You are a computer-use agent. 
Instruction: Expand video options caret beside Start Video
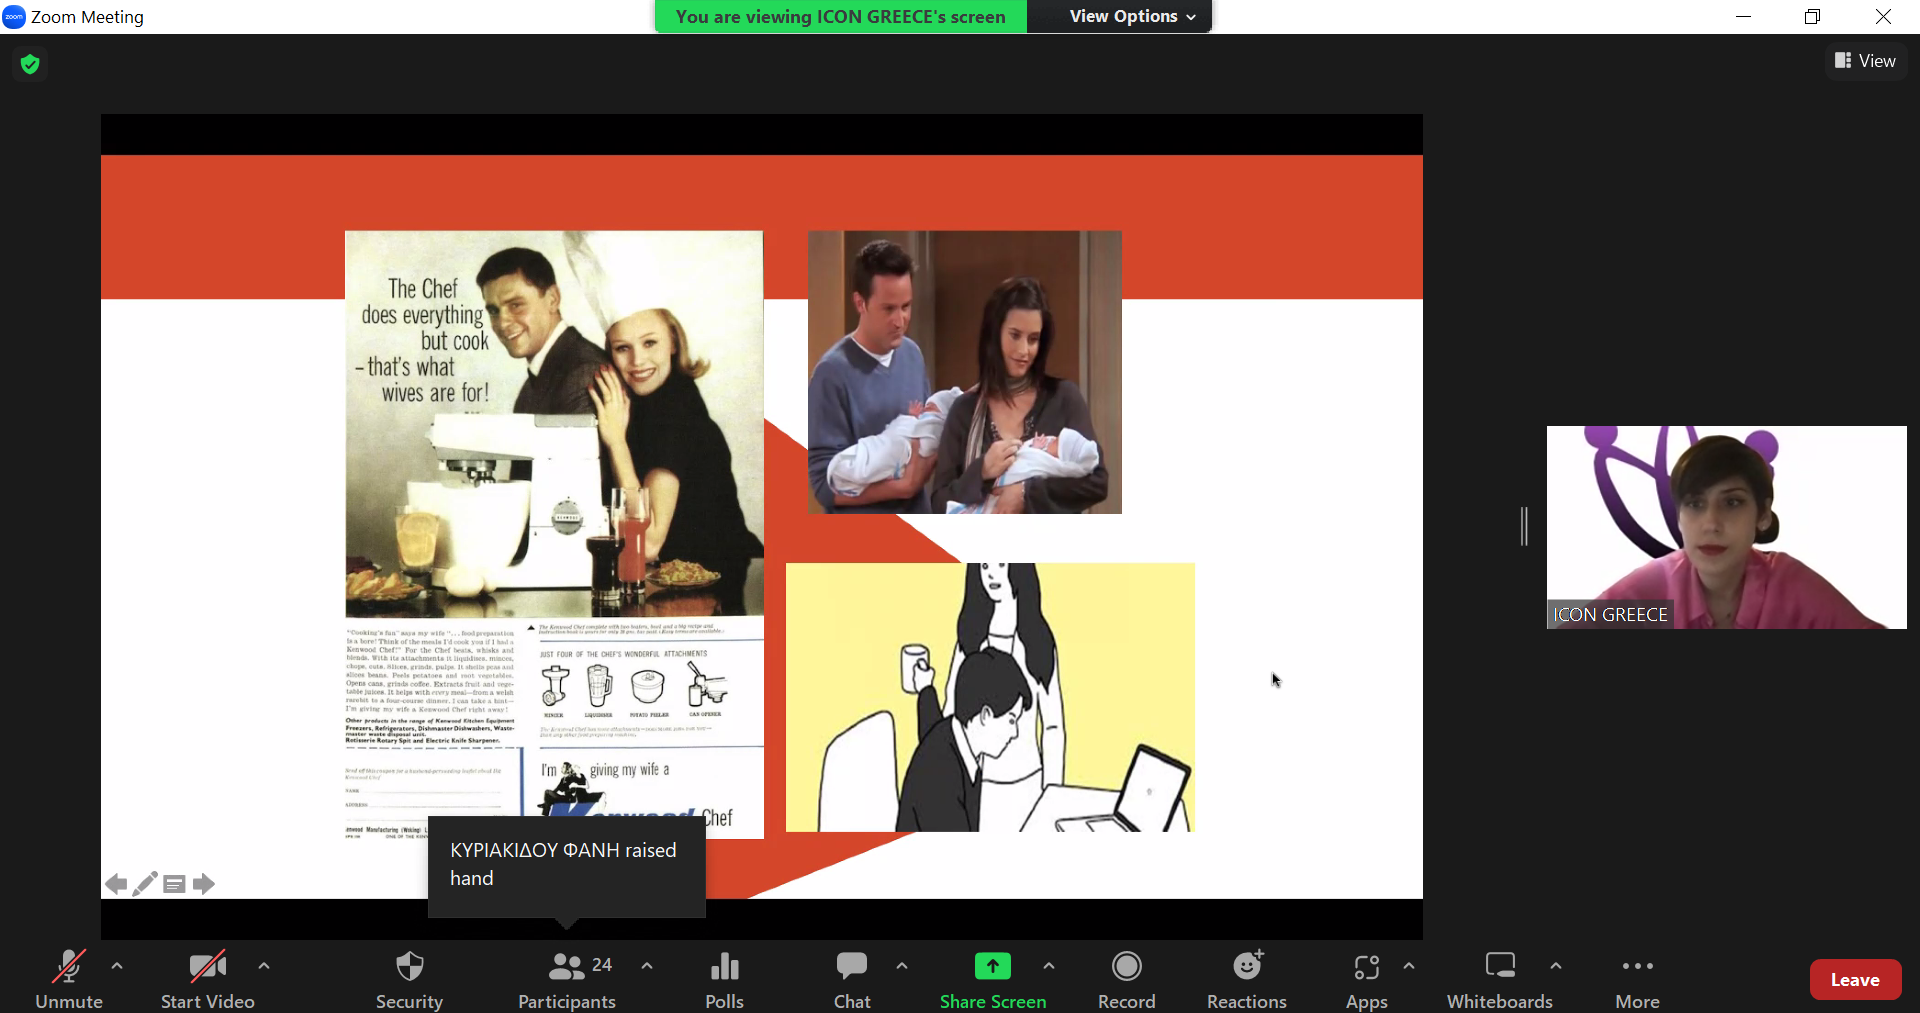264,966
